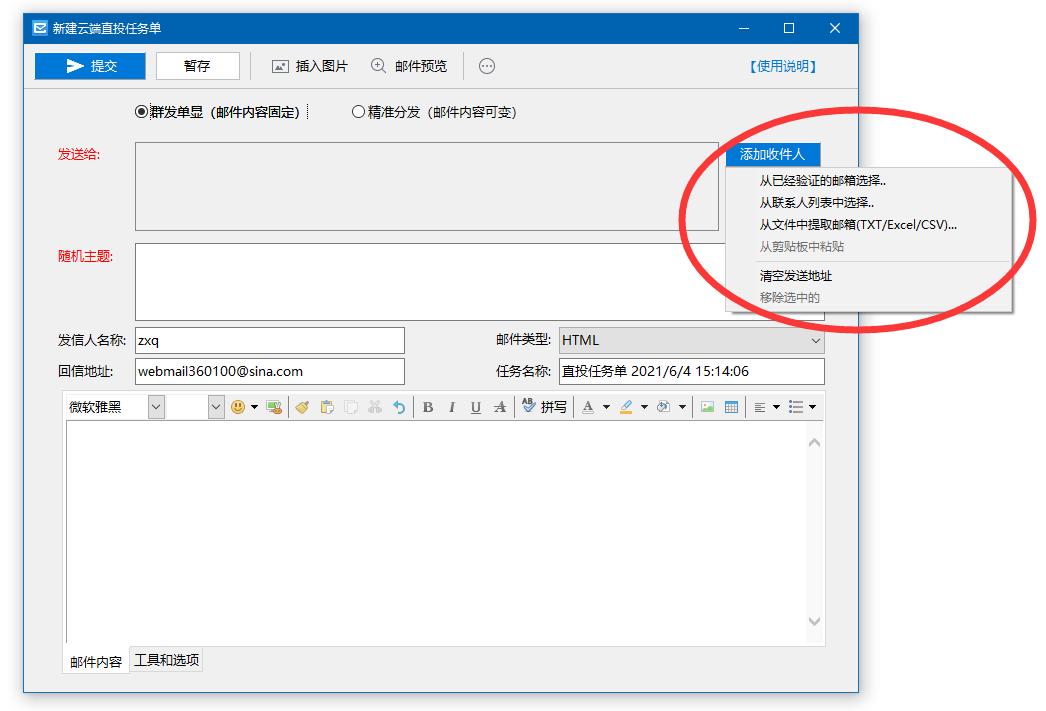Click the undo arrow icon
The width and height of the screenshot is (1046, 711).
pyautogui.click(x=399, y=407)
